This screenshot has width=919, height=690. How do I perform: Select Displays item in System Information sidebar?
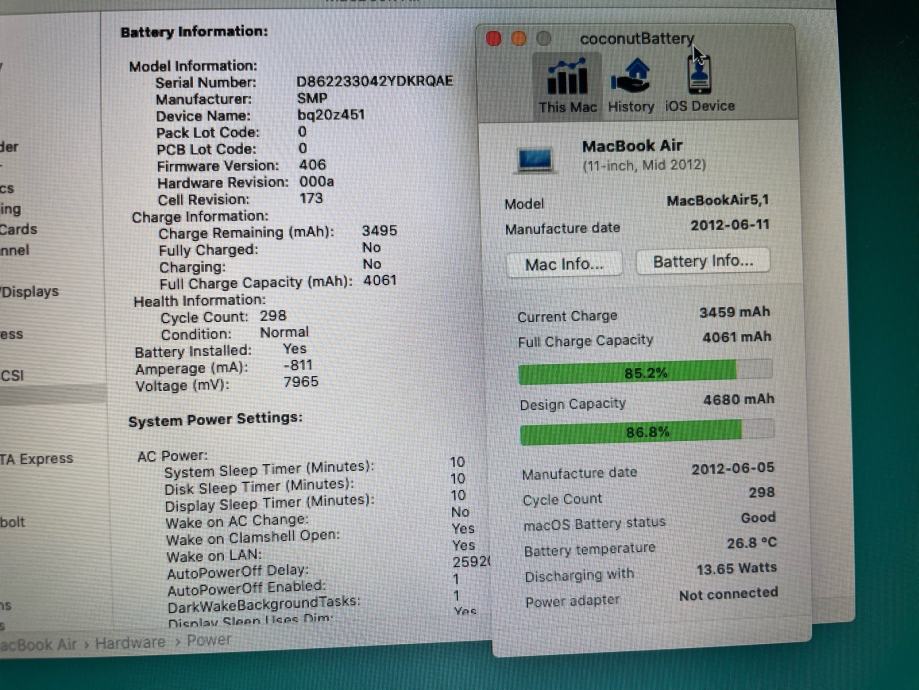tap(29, 291)
